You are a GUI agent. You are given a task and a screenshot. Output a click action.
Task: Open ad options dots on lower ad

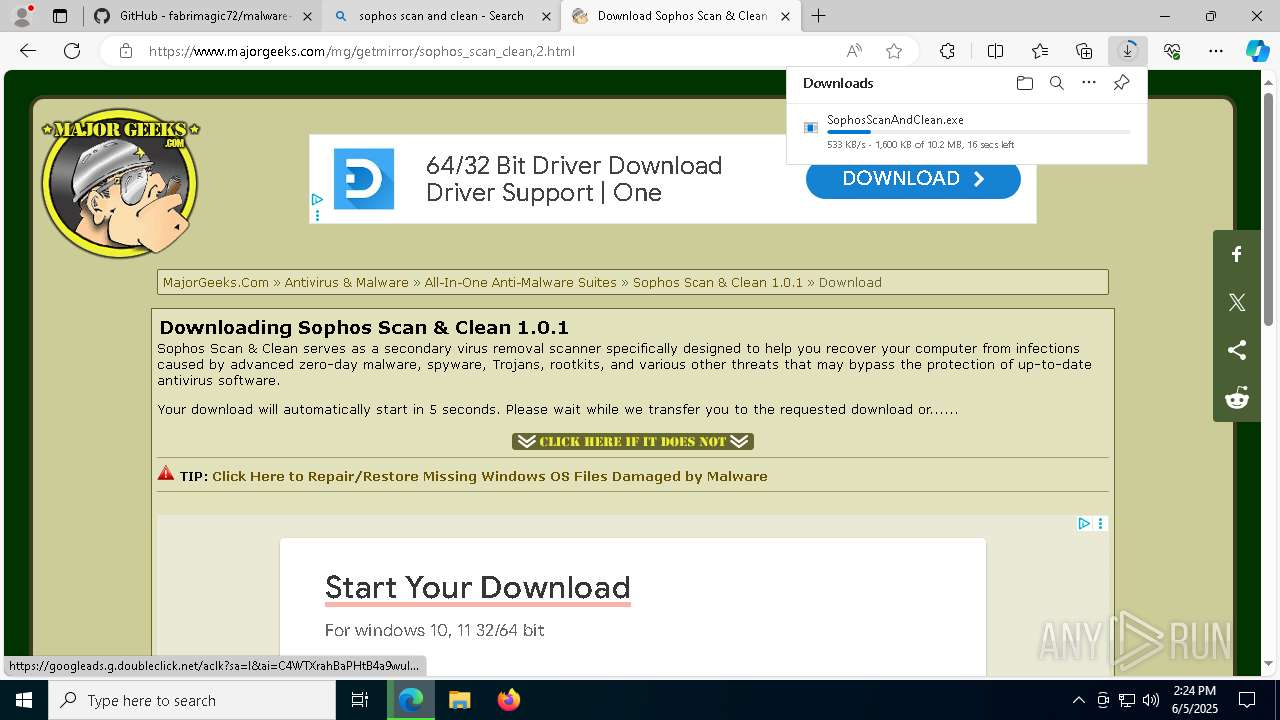1101,523
